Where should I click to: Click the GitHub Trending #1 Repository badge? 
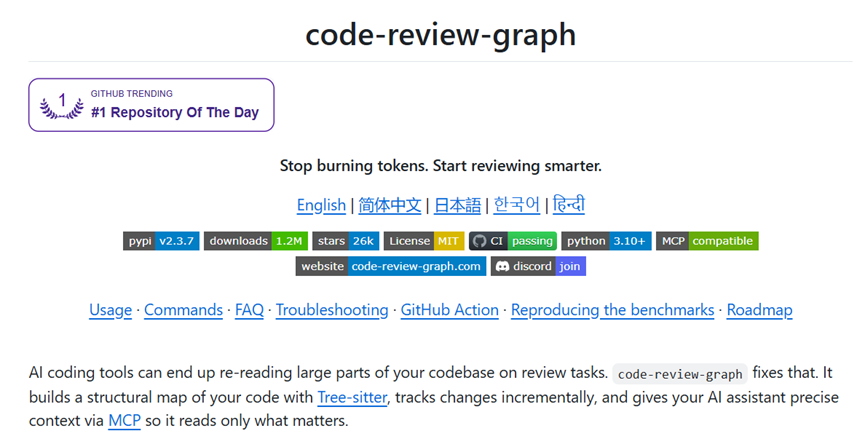[x=151, y=105]
